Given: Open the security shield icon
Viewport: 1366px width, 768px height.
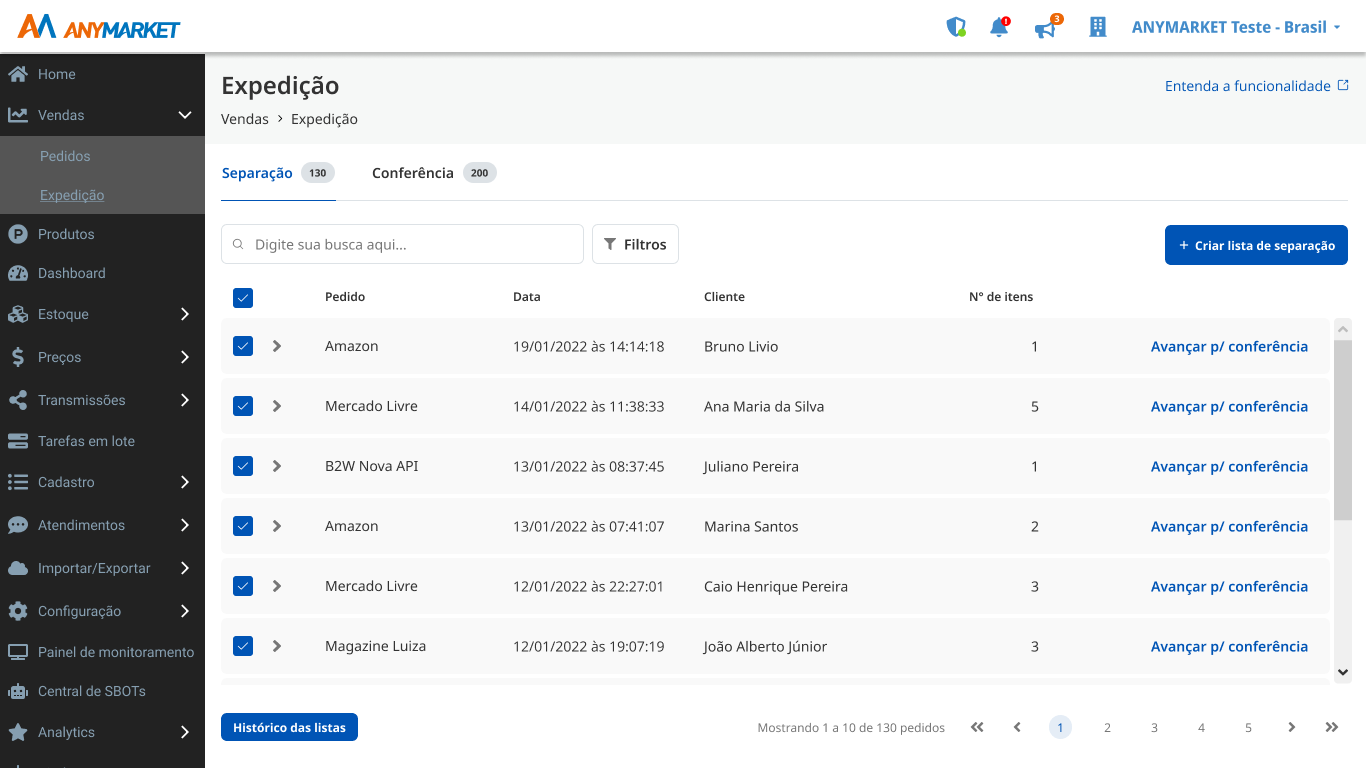Looking at the screenshot, I should (956, 27).
